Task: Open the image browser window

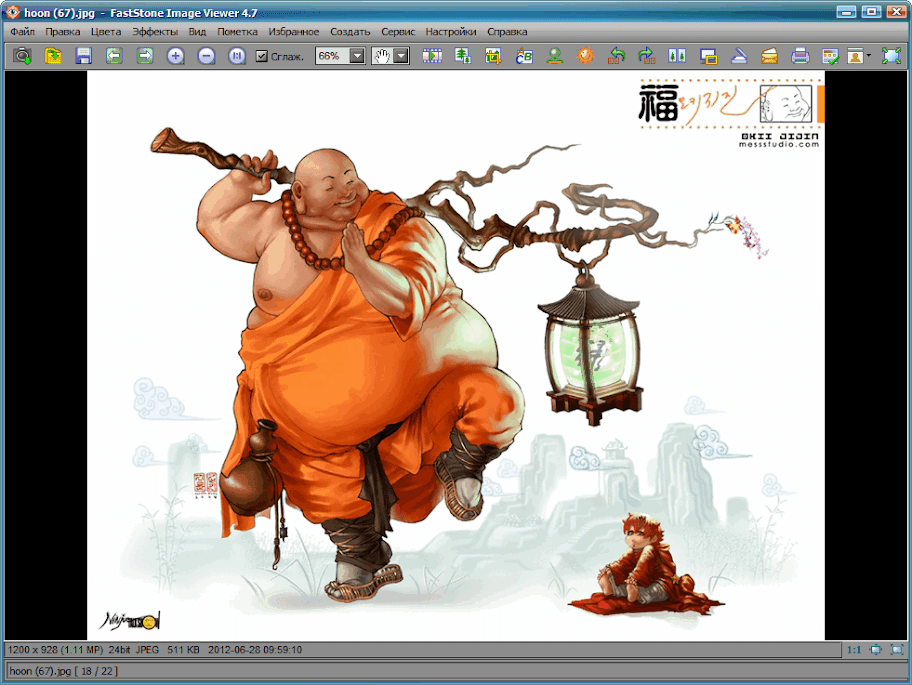Action: pyautogui.click(x=22, y=56)
